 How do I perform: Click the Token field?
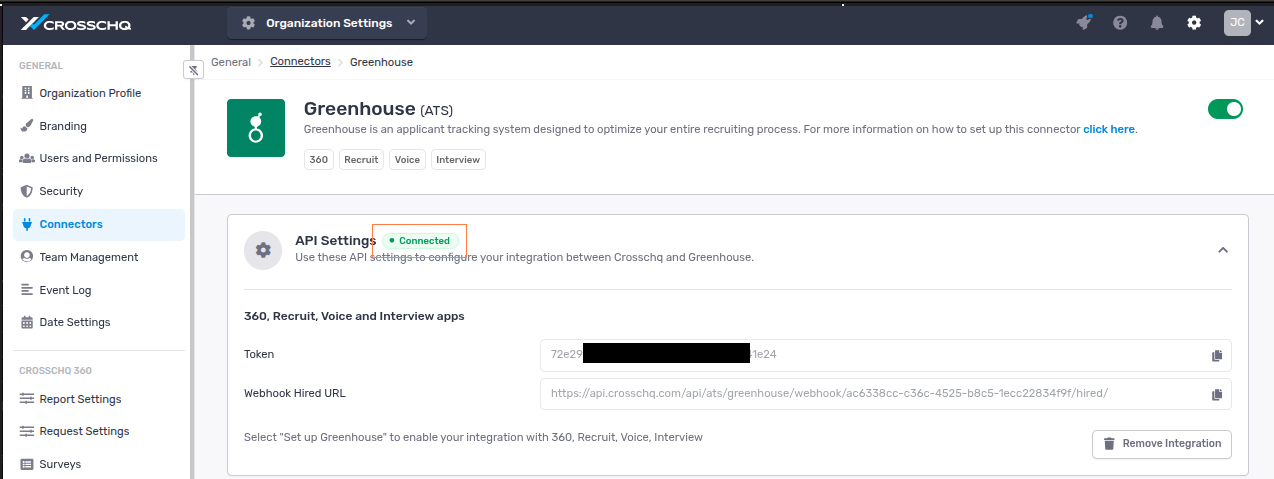[885, 355]
